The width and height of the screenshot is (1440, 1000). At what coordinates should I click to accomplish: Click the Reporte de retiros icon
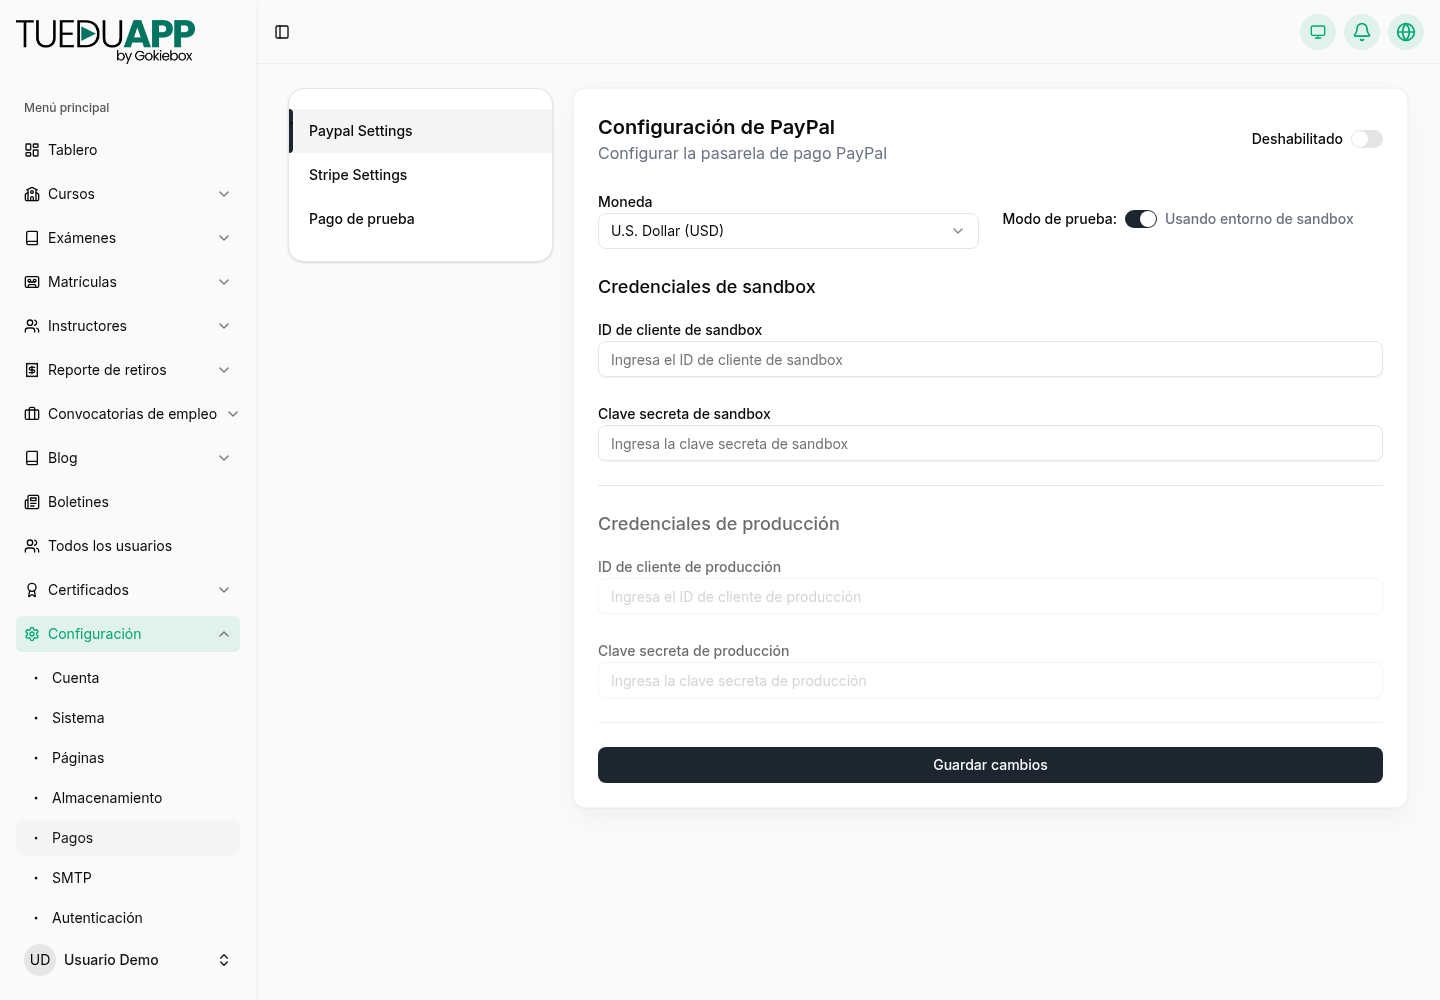click(32, 370)
